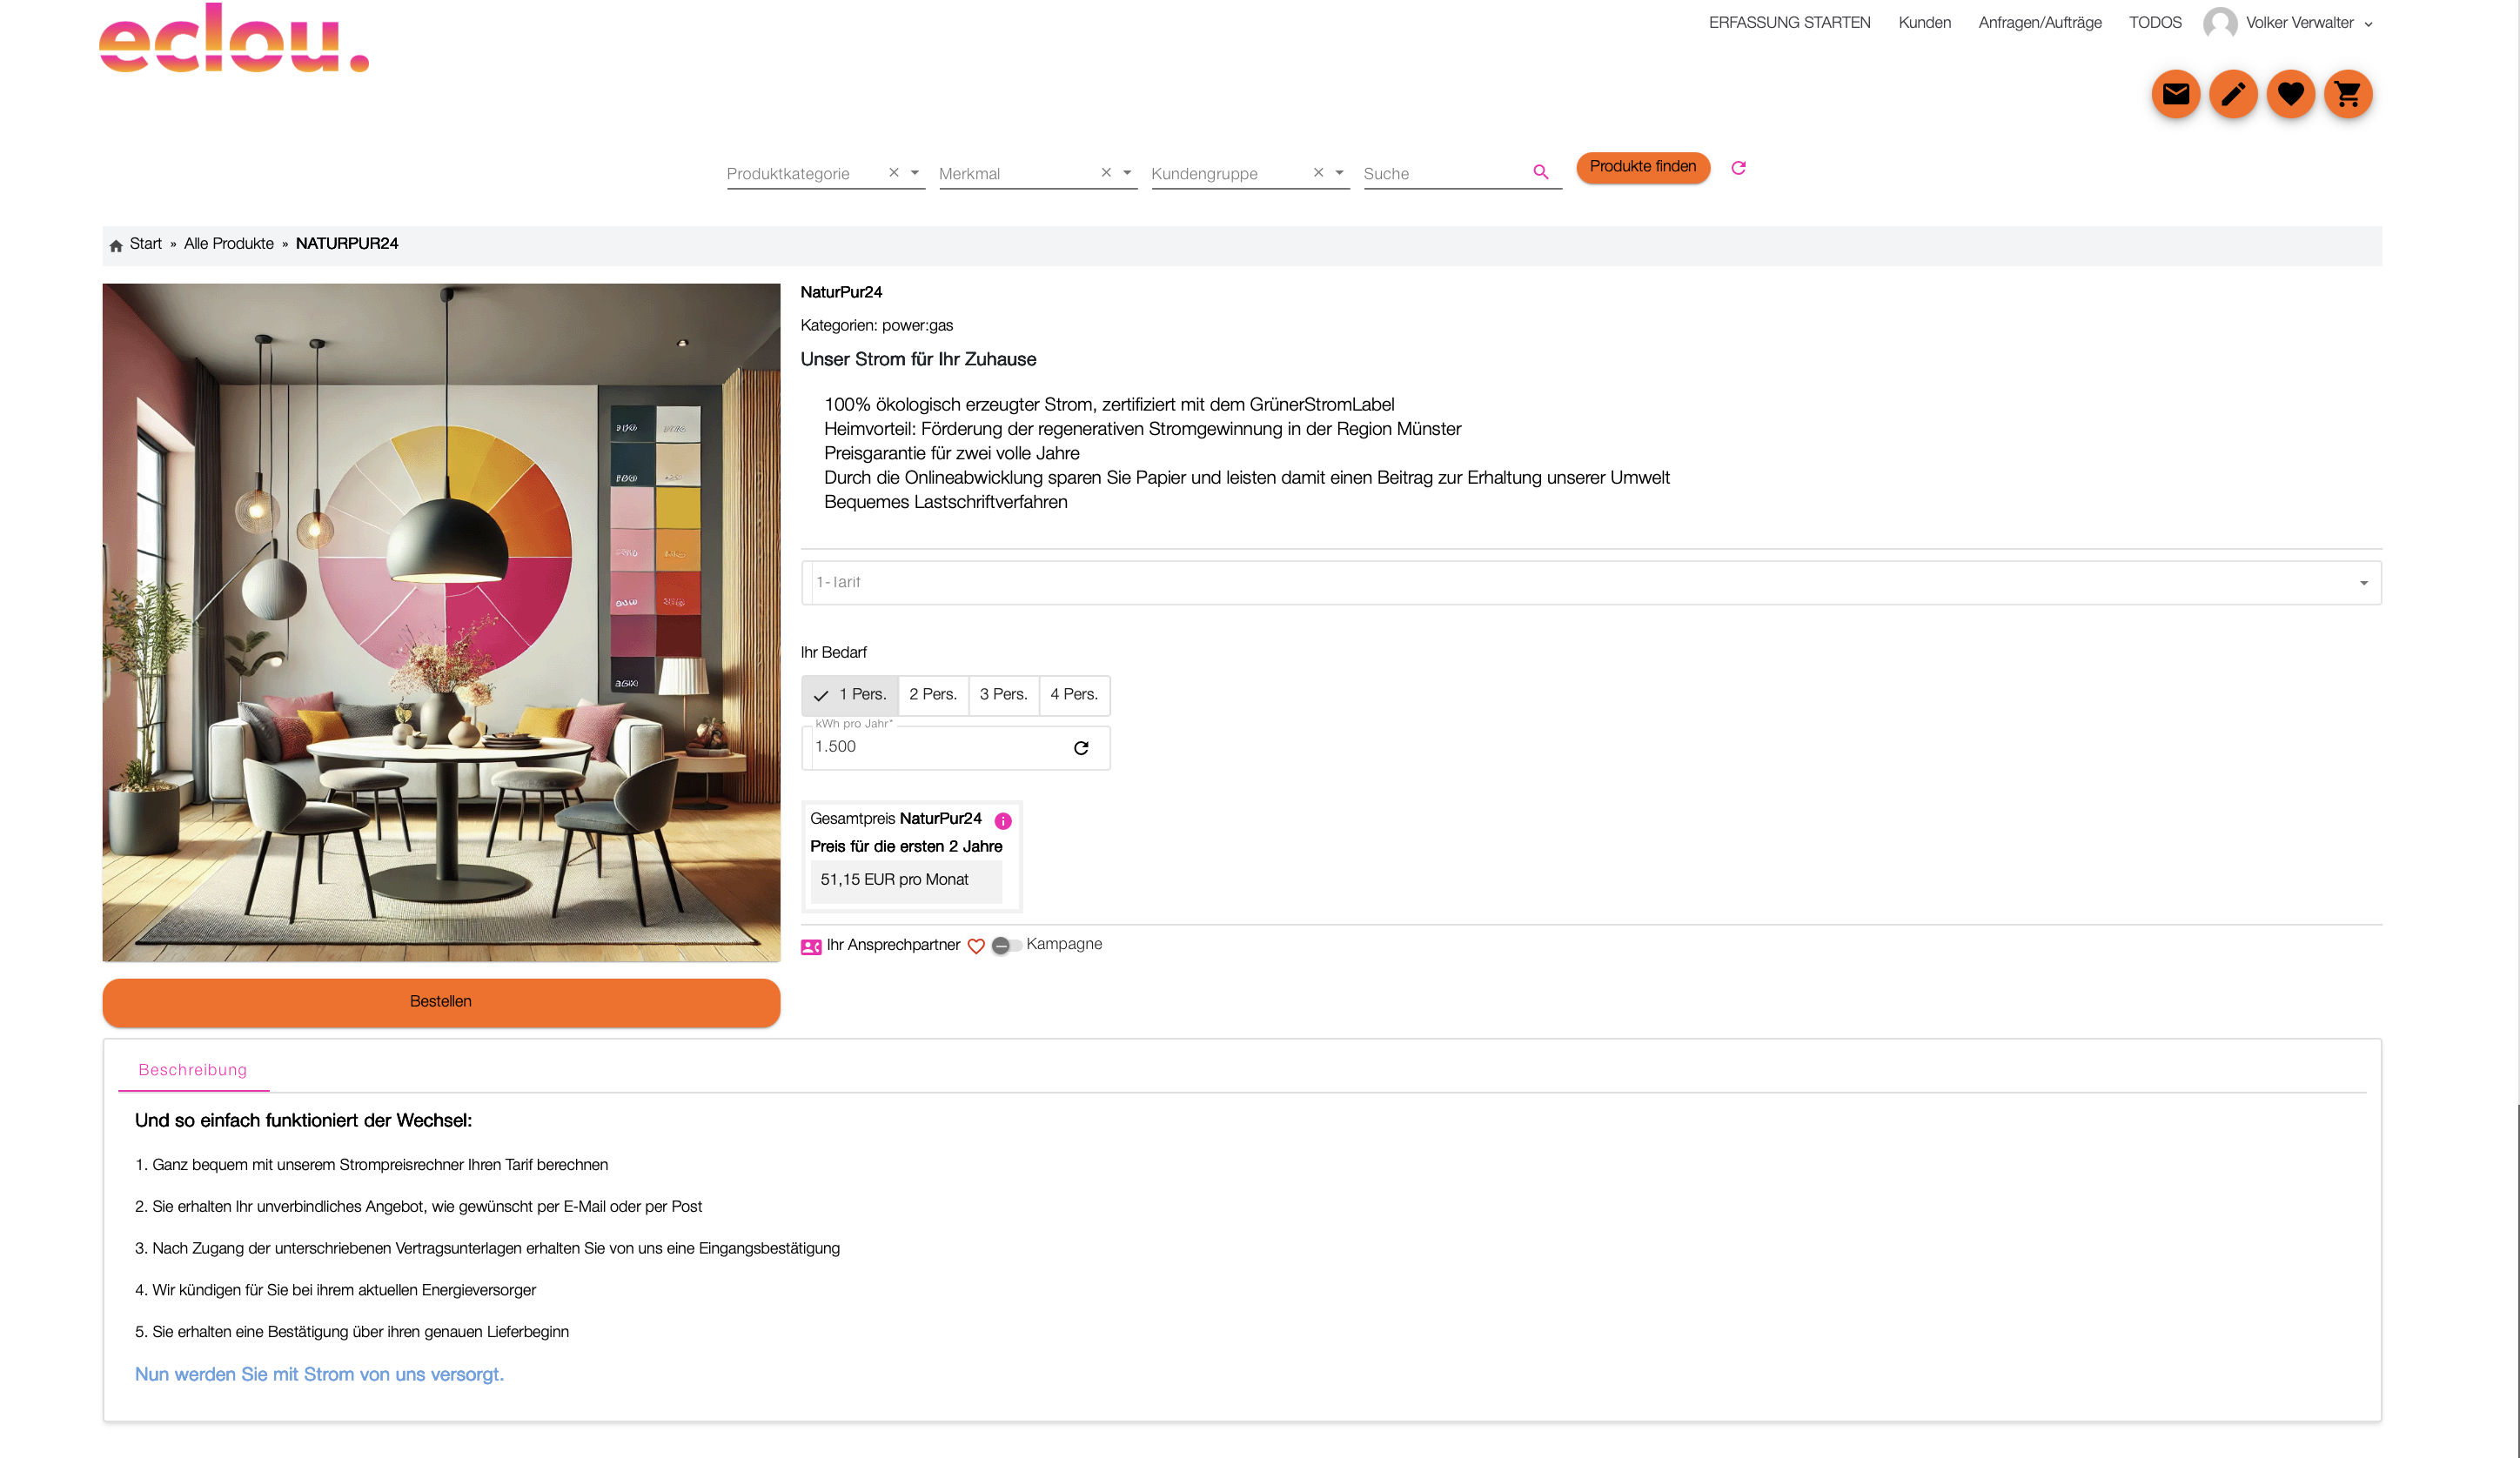
Task: Click the product room image
Action: point(441,623)
